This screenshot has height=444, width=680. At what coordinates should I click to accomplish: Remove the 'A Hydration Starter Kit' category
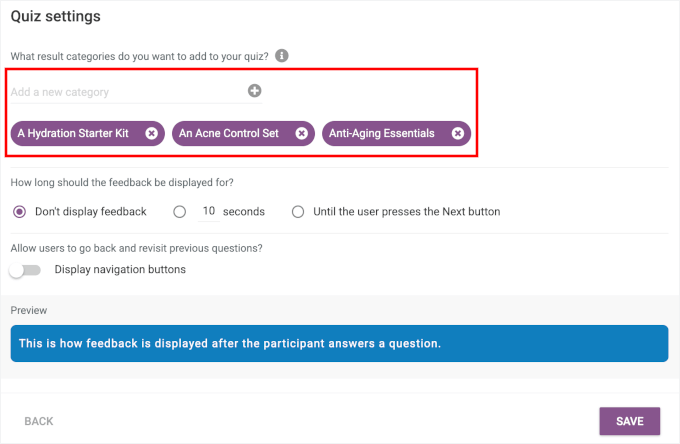coord(151,133)
